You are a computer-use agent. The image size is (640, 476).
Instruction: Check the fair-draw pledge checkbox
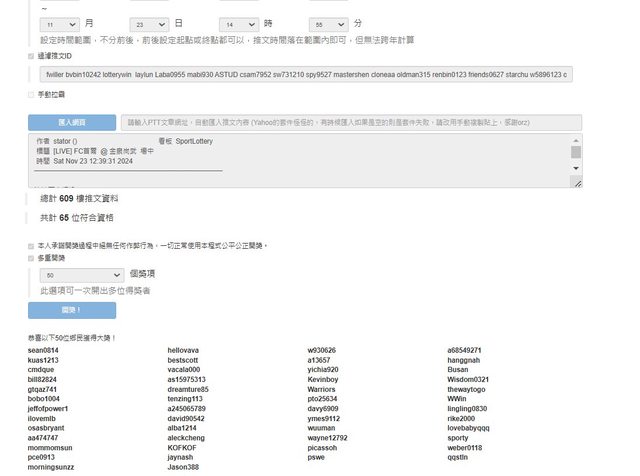tap(31, 244)
